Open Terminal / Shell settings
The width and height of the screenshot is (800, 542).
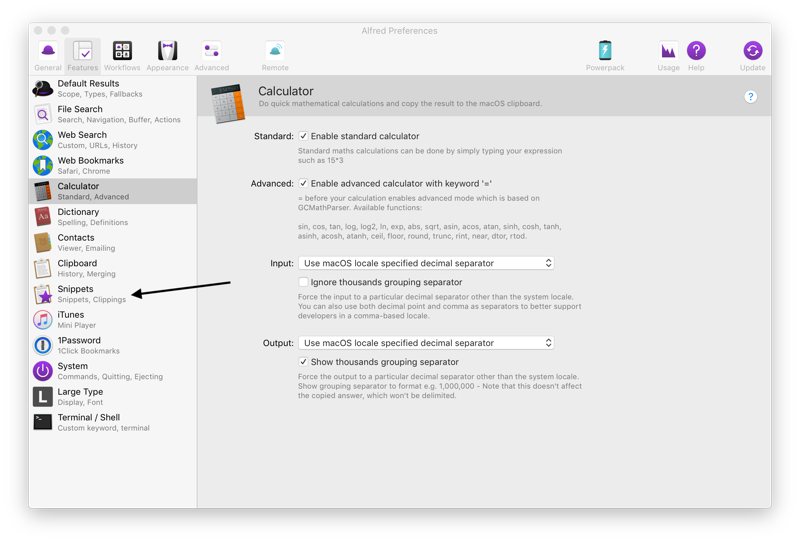tap(113, 422)
